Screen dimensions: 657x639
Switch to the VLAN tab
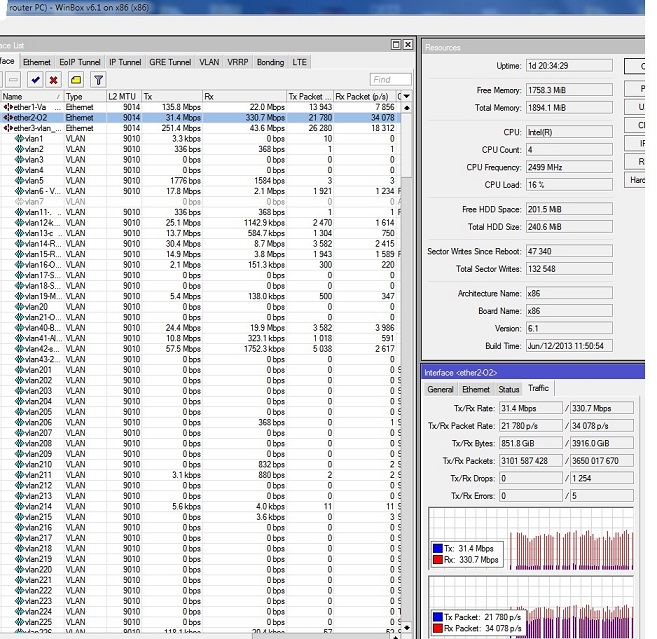coord(209,62)
